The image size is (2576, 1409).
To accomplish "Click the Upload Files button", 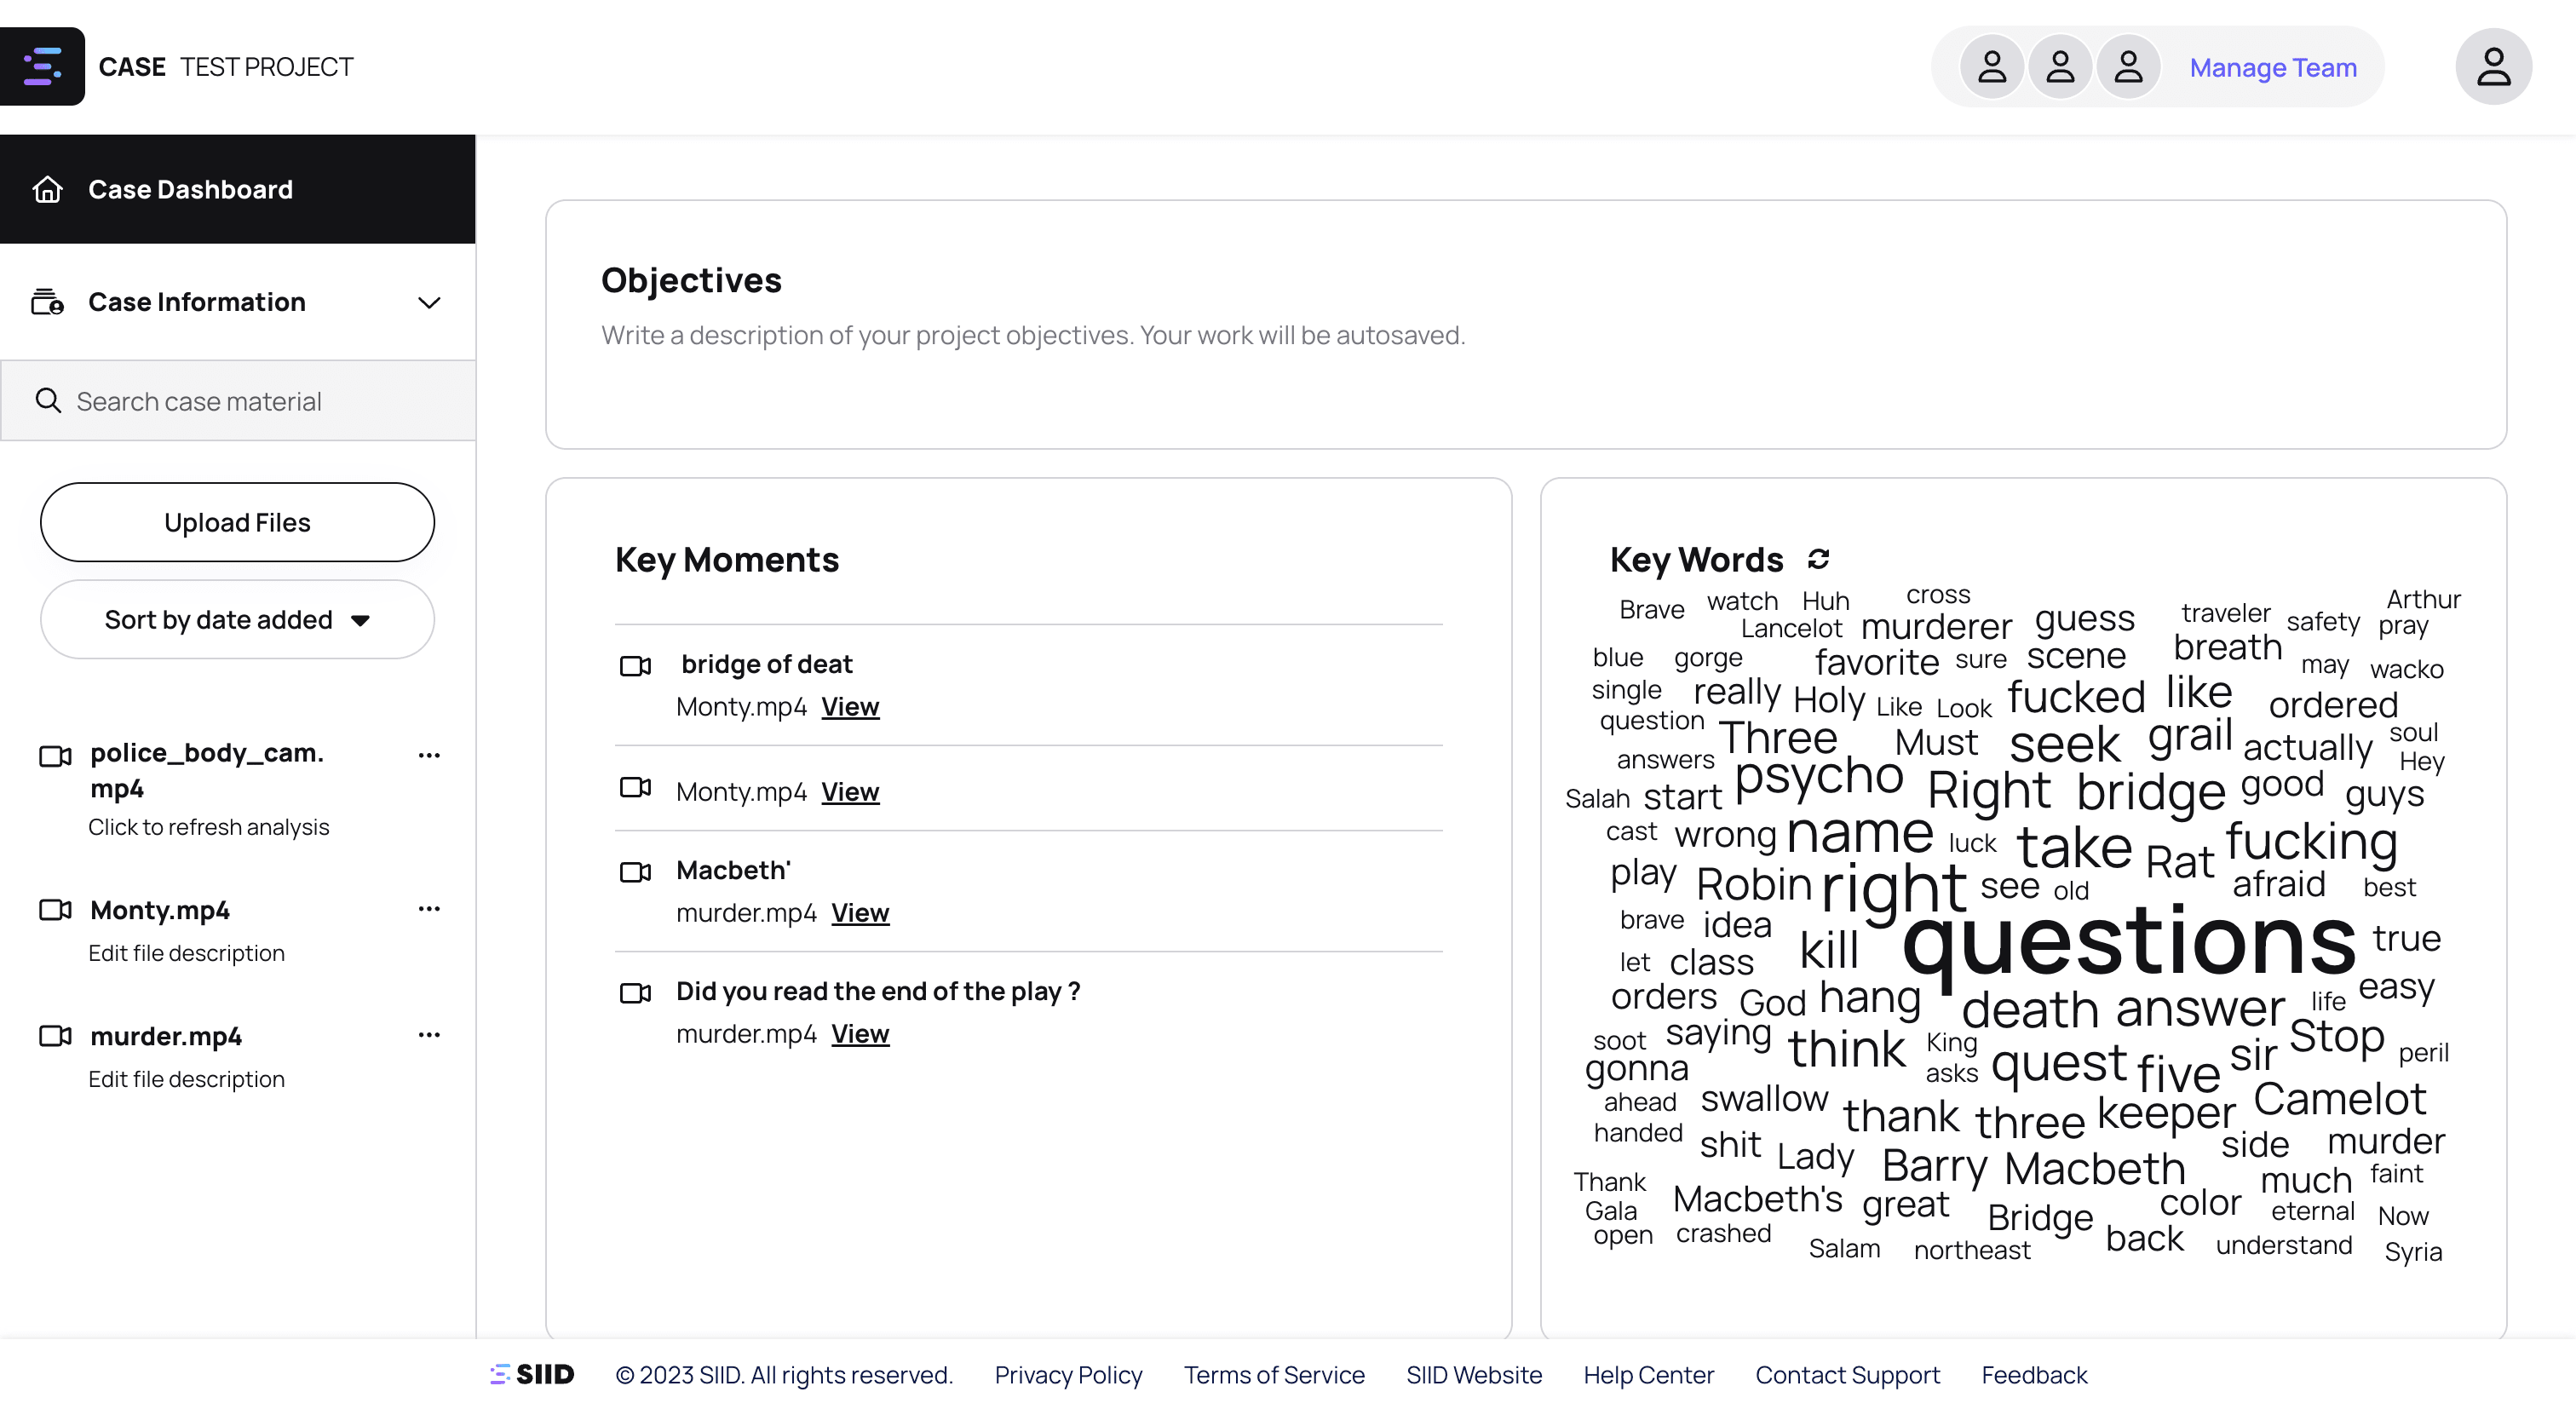I will [237, 522].
